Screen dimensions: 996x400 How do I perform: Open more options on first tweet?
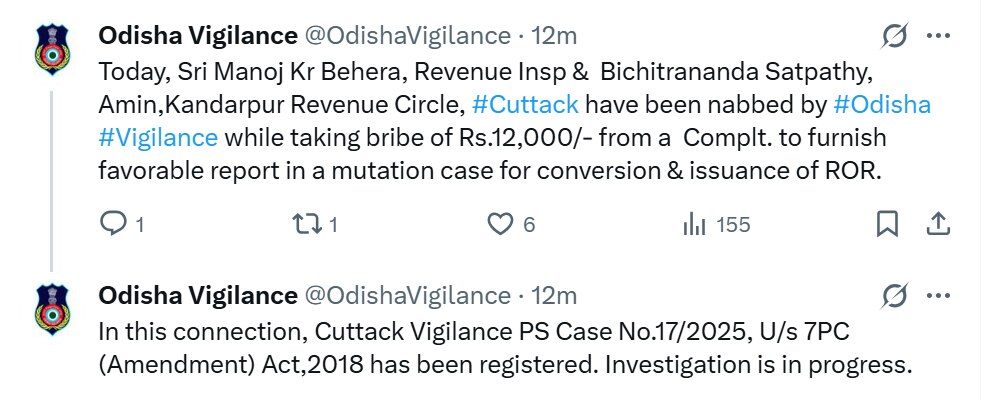click(x=938, y=37)
